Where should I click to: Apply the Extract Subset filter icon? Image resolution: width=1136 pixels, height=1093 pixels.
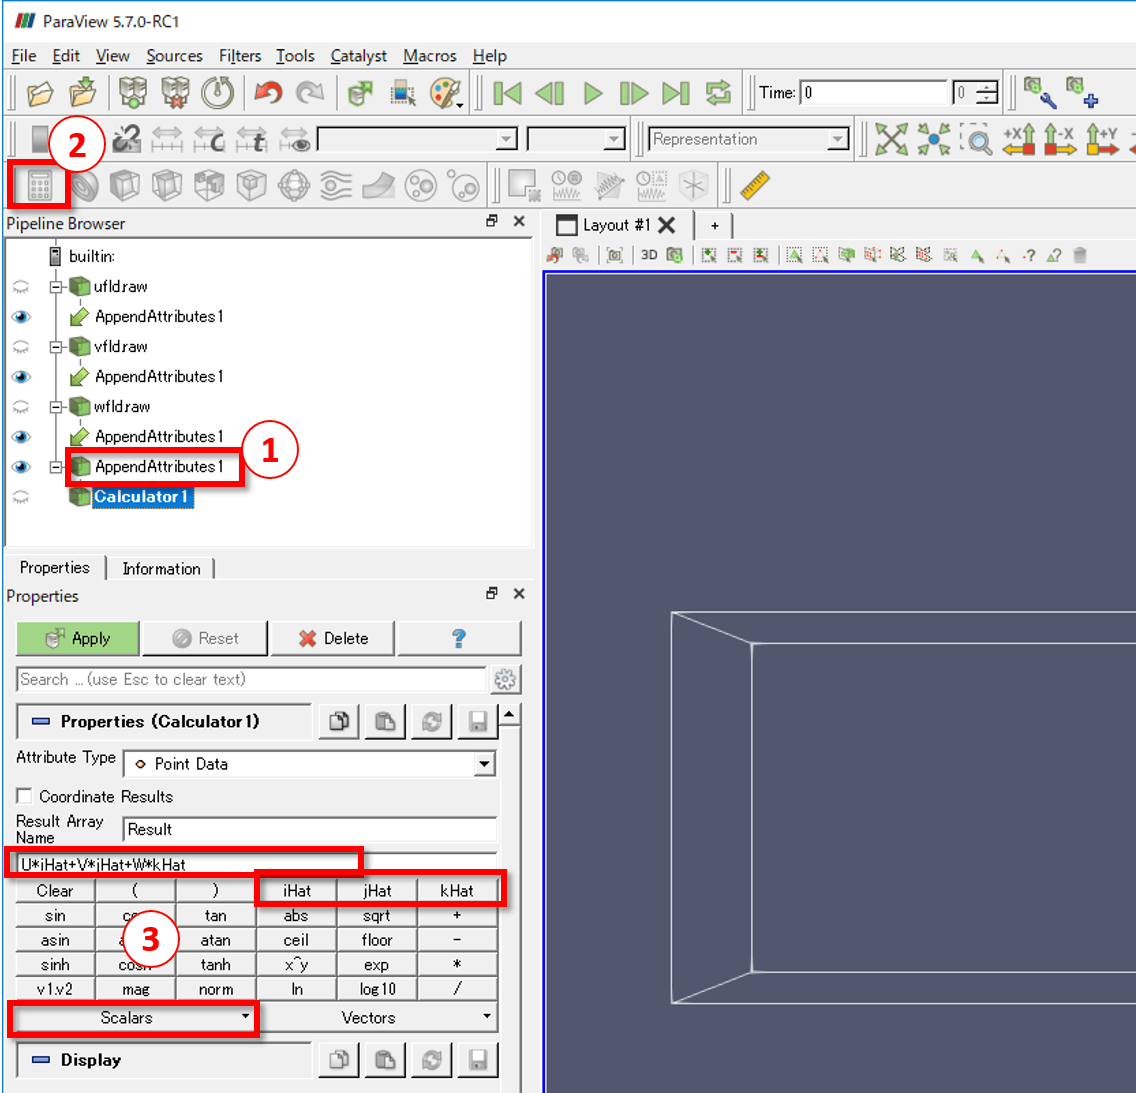[251, 186]
